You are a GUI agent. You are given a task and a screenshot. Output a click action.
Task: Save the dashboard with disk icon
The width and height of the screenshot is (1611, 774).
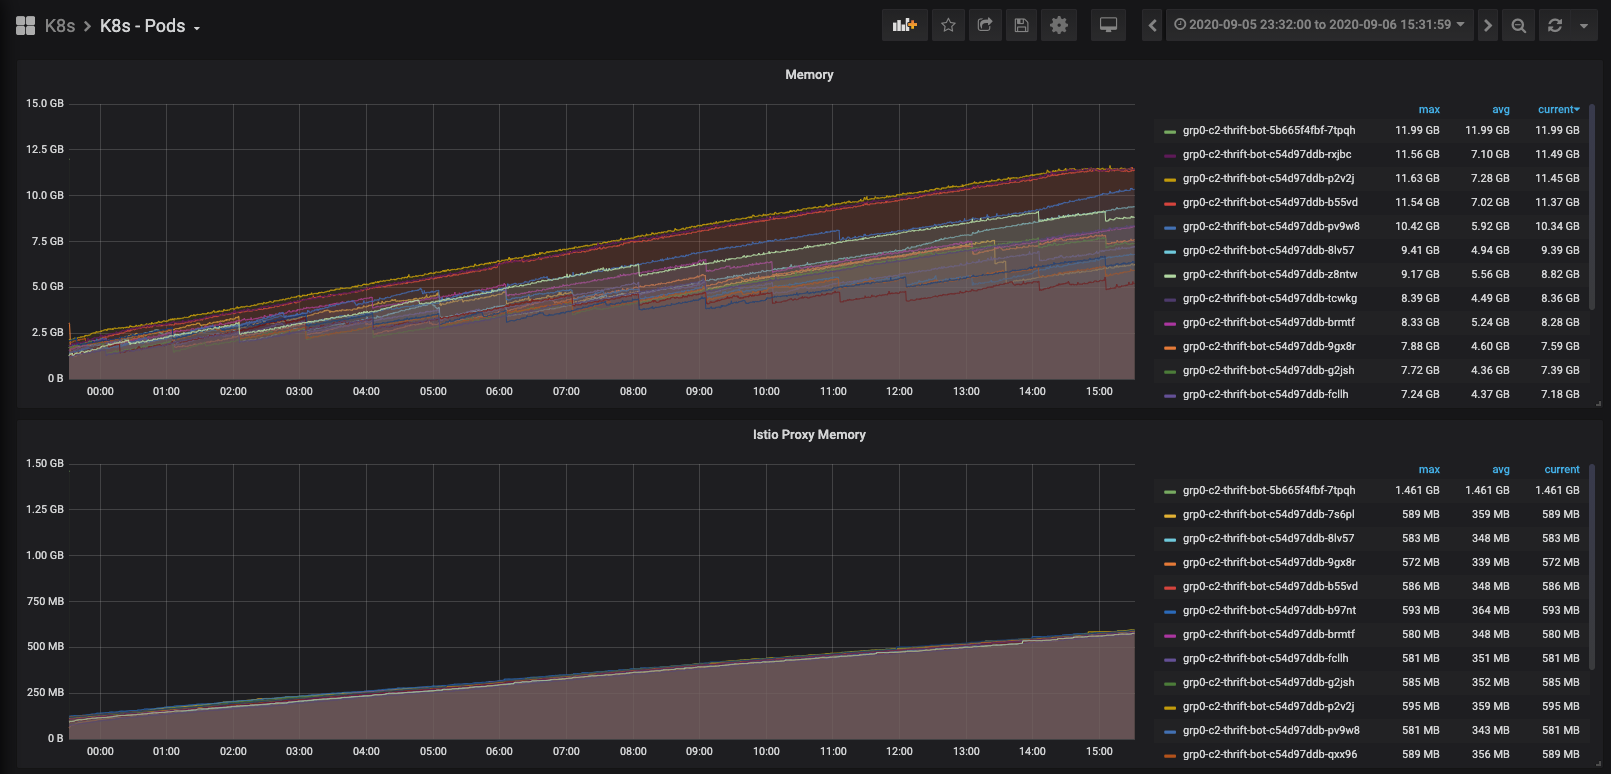[1021, 25]
